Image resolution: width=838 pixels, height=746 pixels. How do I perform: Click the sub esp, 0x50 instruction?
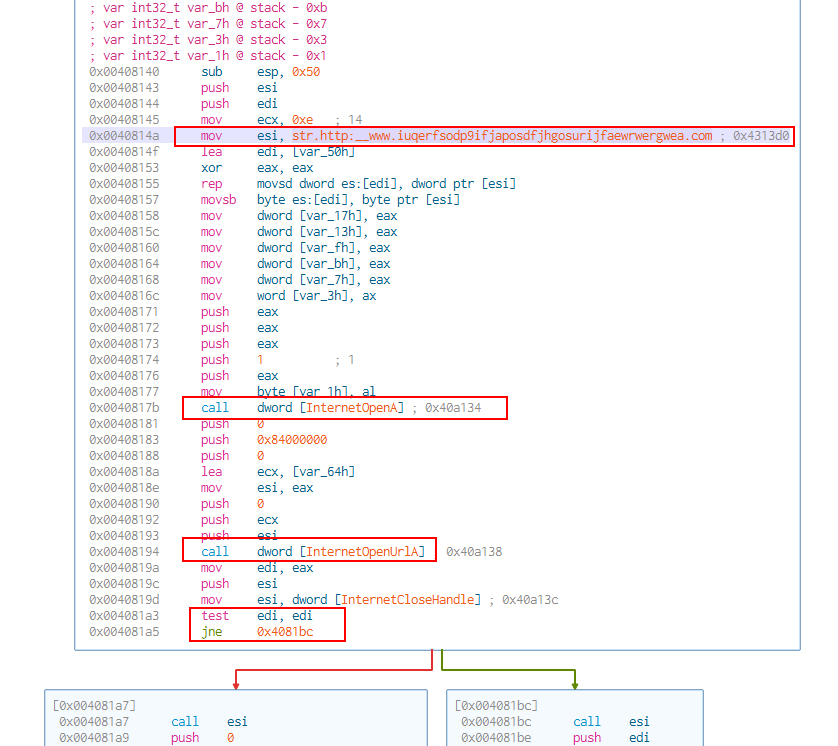261,72
